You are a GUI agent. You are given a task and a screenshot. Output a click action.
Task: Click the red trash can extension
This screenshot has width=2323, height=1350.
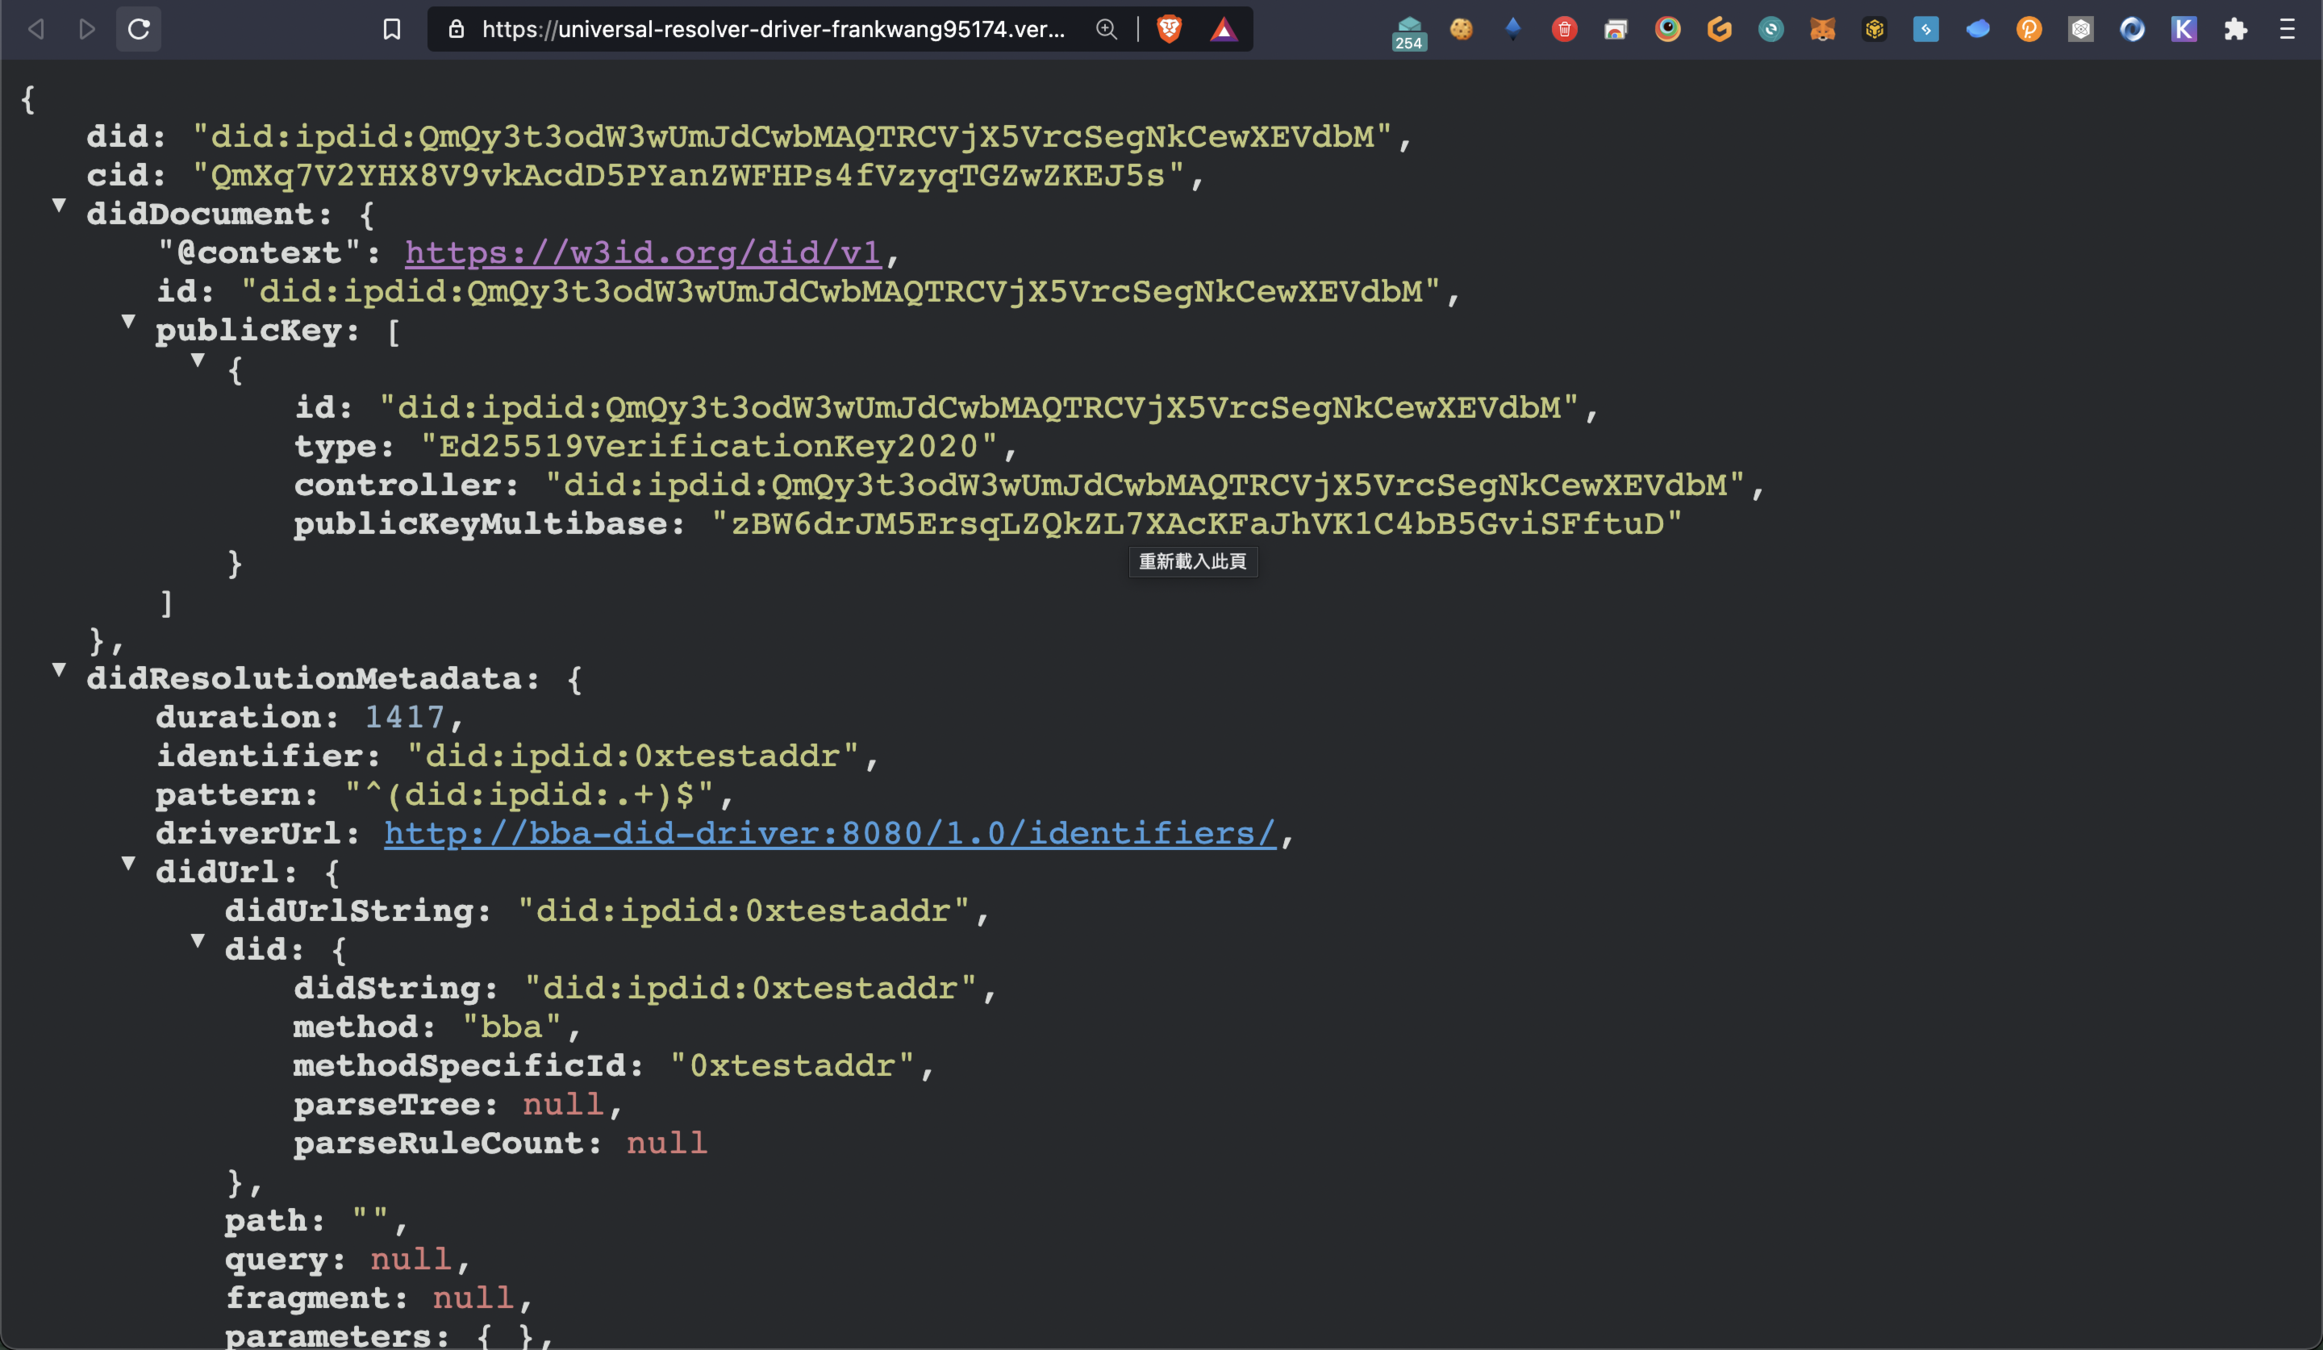click(x=1564, y=29)
